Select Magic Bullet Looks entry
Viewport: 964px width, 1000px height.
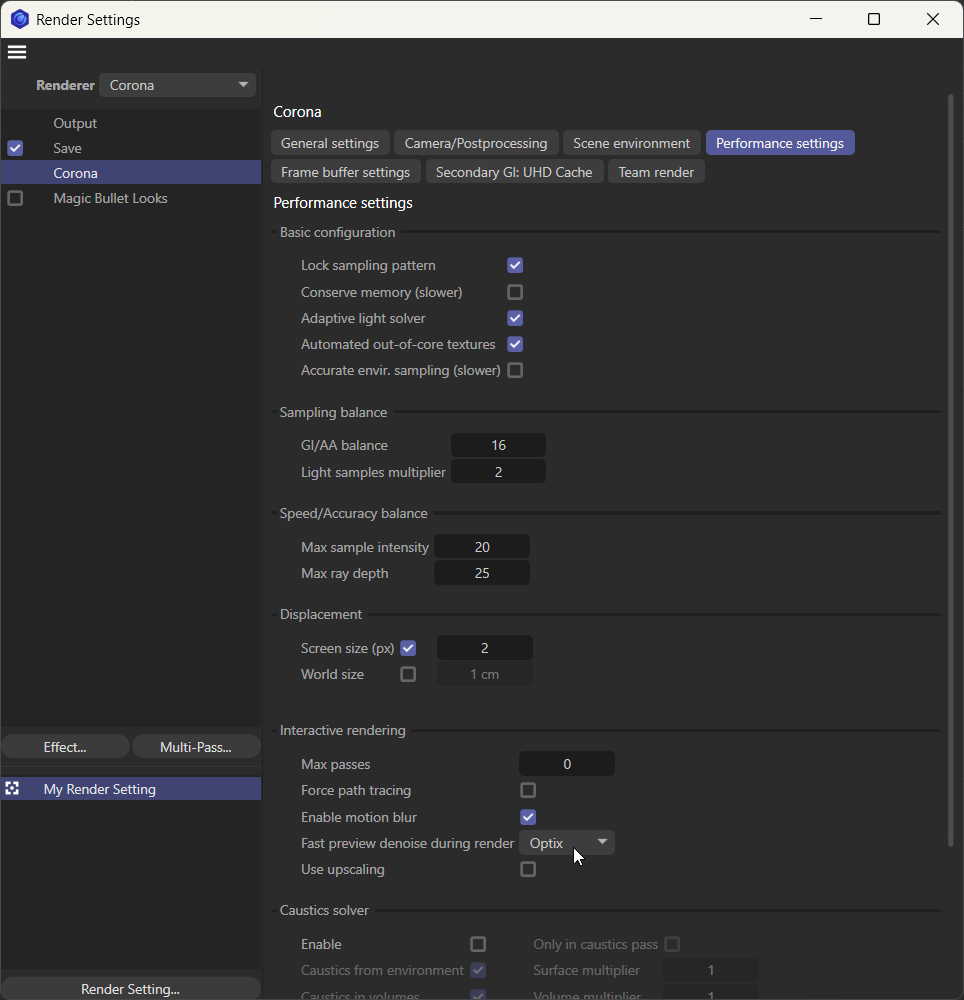pos(110,198)
